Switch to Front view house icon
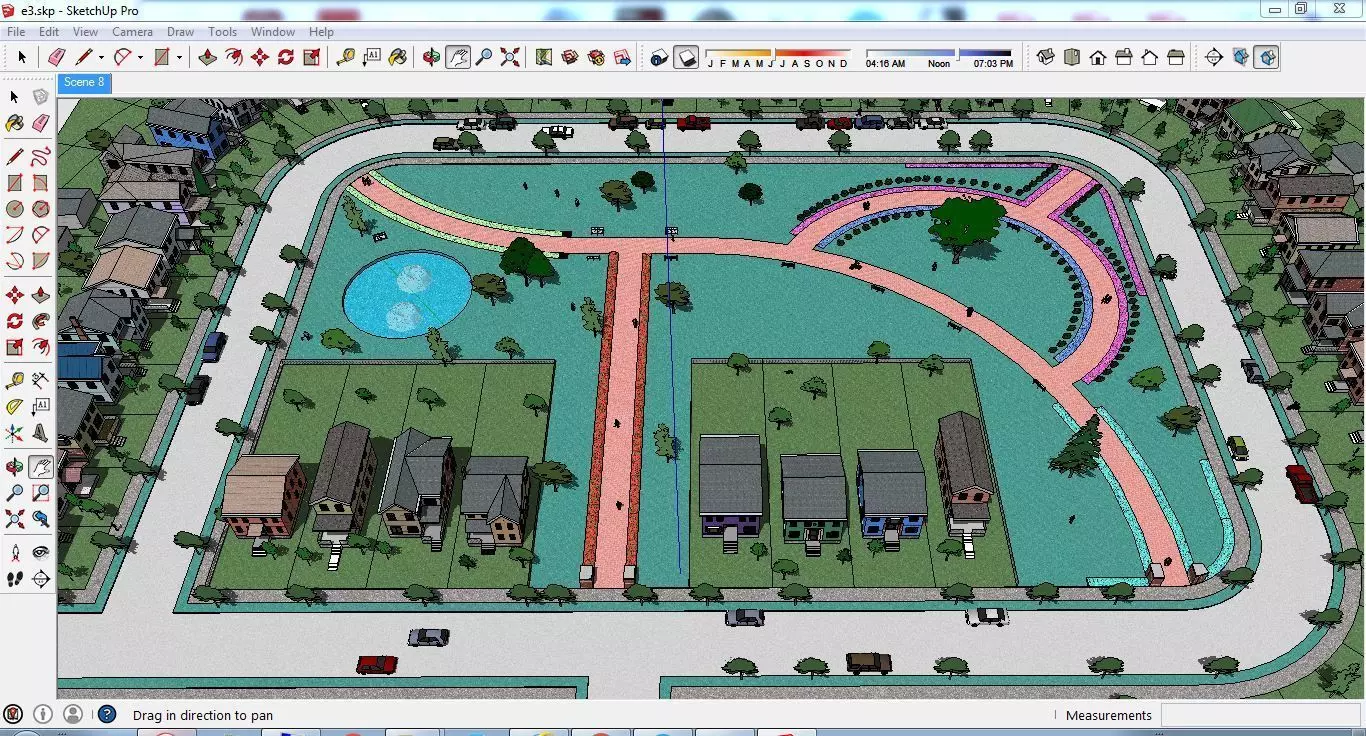 1098,57
